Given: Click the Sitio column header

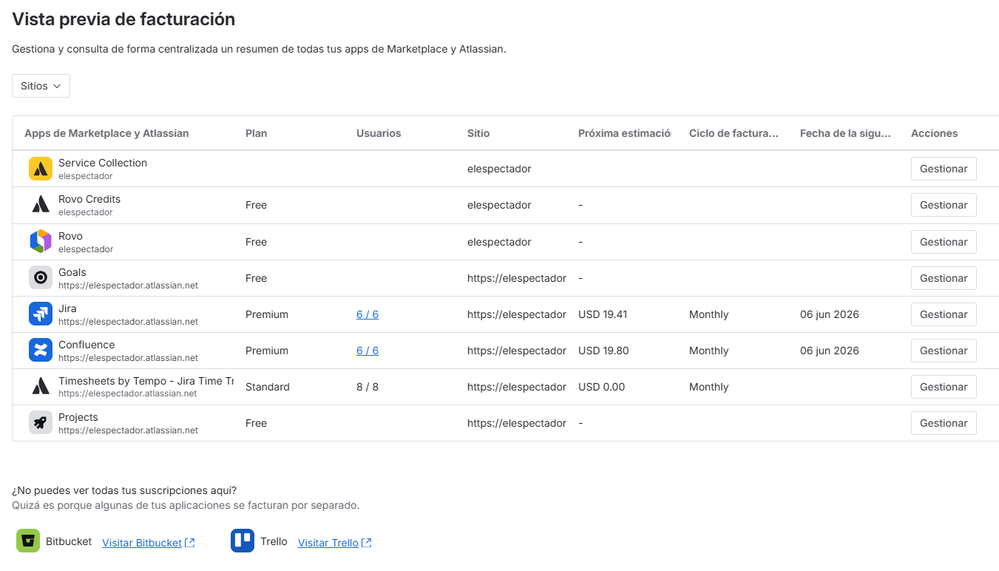Looking at the screenshot, I should click(478, 133).
